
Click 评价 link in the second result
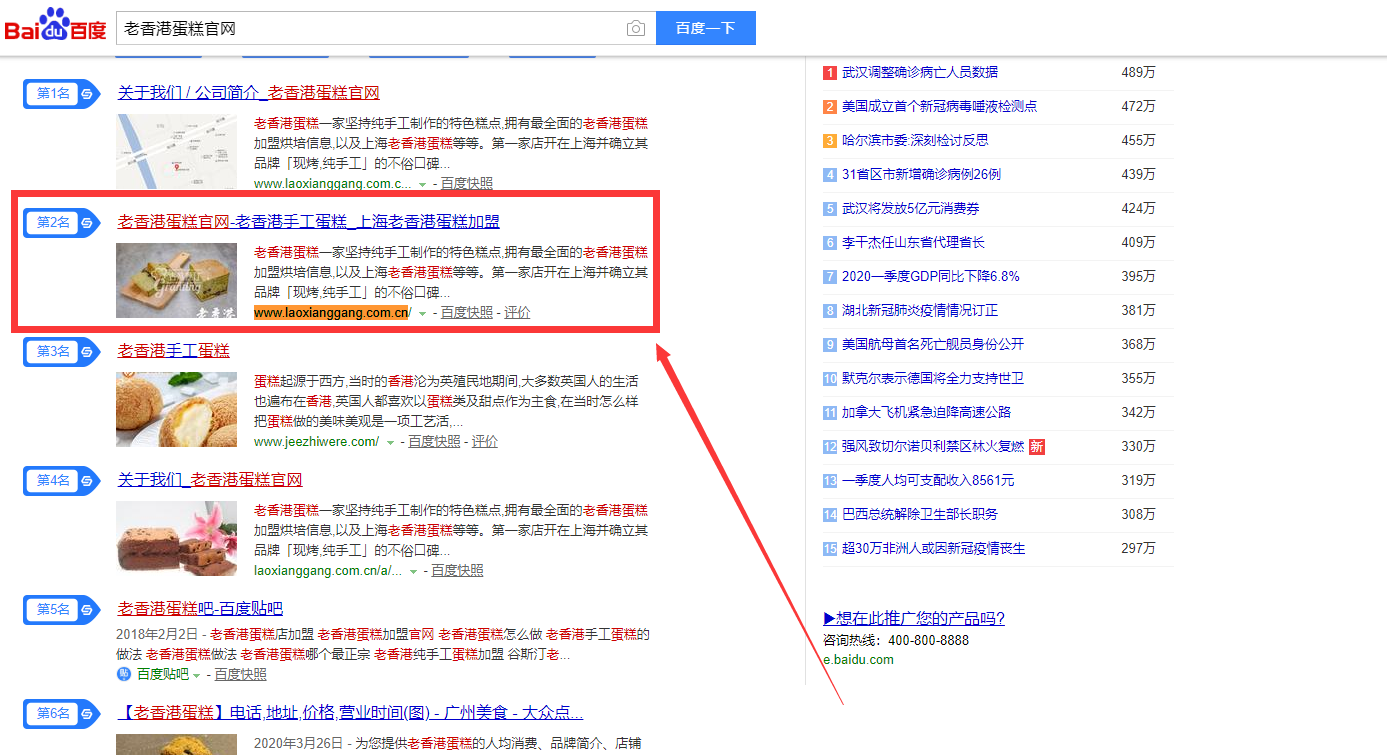[517, 313]
